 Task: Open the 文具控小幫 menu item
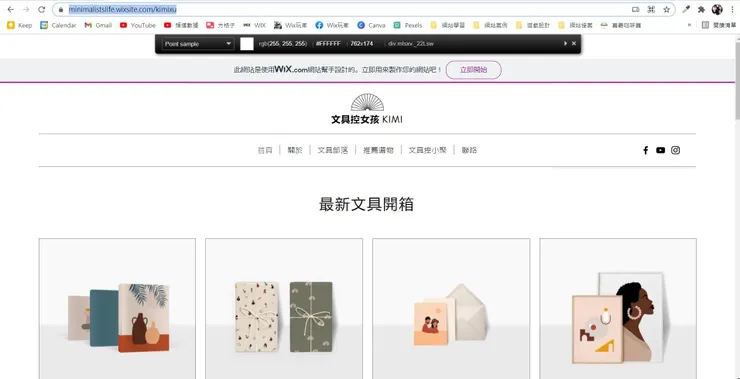[x=427, y=150]
